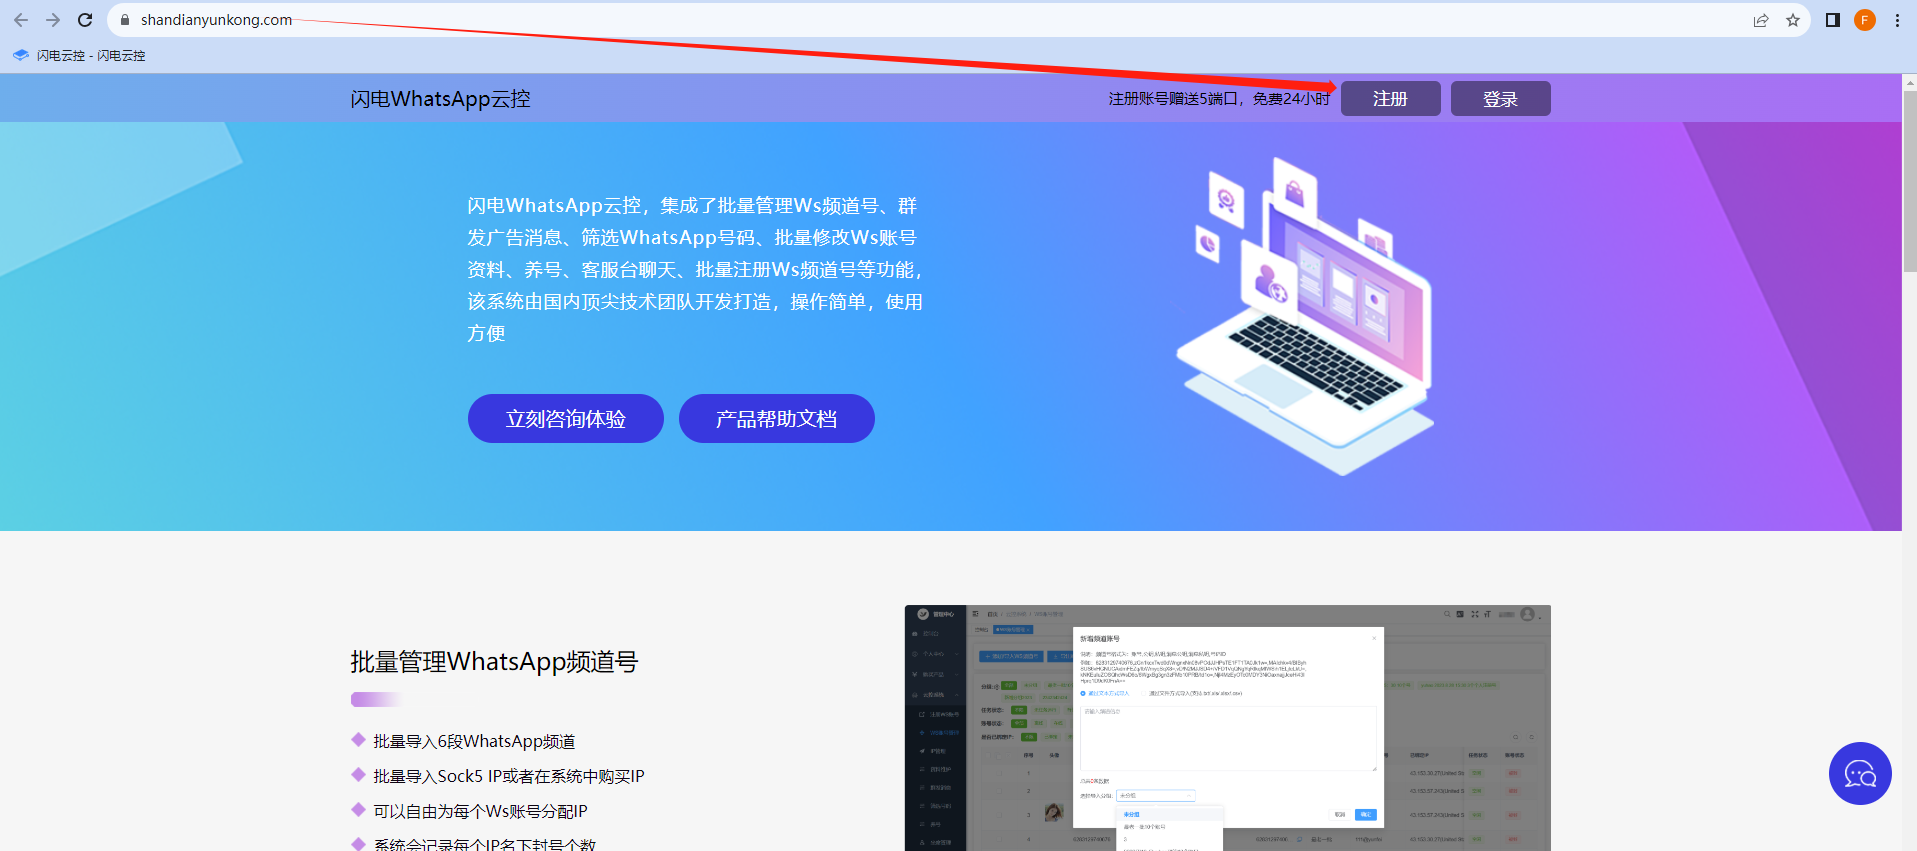Click 立刻咨询体验 button
Image resolution: width=1917 pixels, height=851 pixels.
(566, 418)
